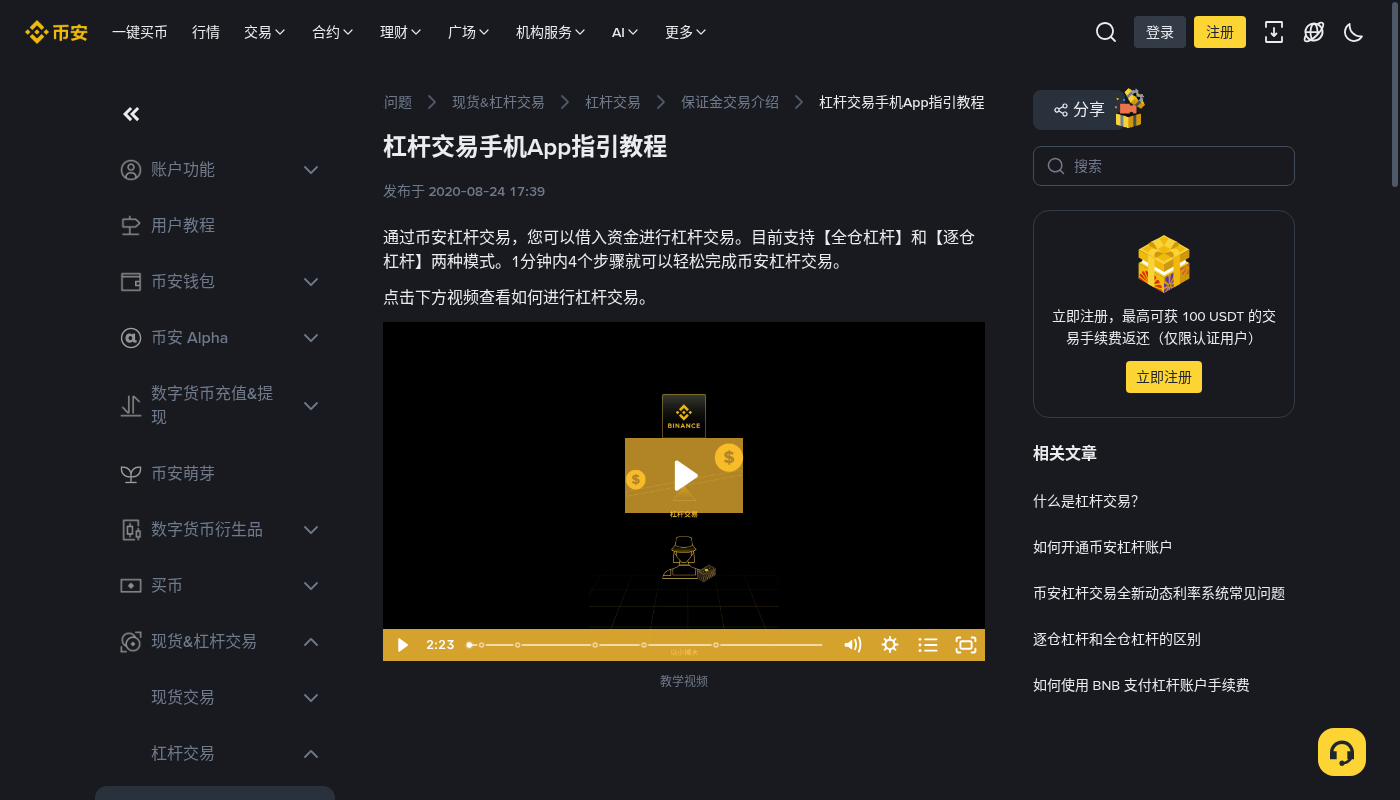Click the 现货&杠杆交易 sidebar icon
Screen dimensions: 1400x800
click(x=131, y=642)
